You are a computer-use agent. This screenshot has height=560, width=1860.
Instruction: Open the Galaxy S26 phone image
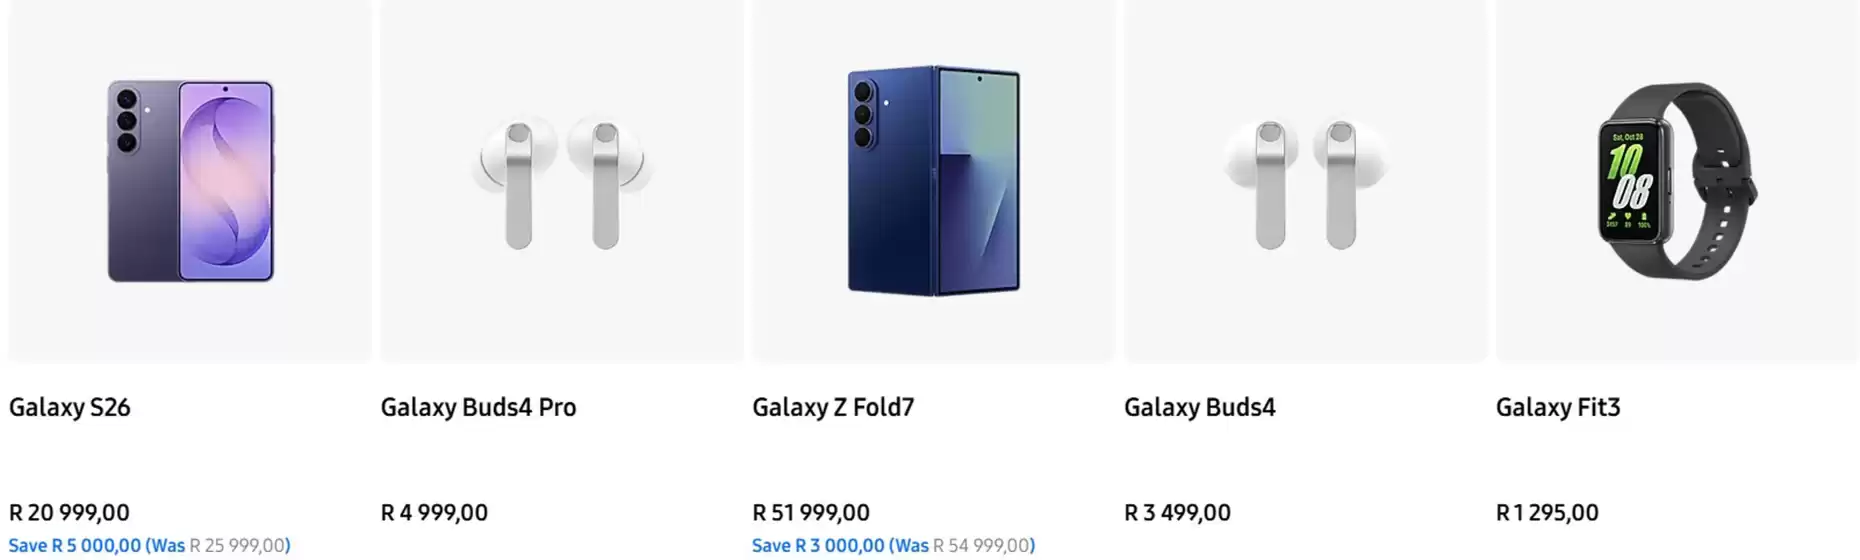click(x=190, y=181)
